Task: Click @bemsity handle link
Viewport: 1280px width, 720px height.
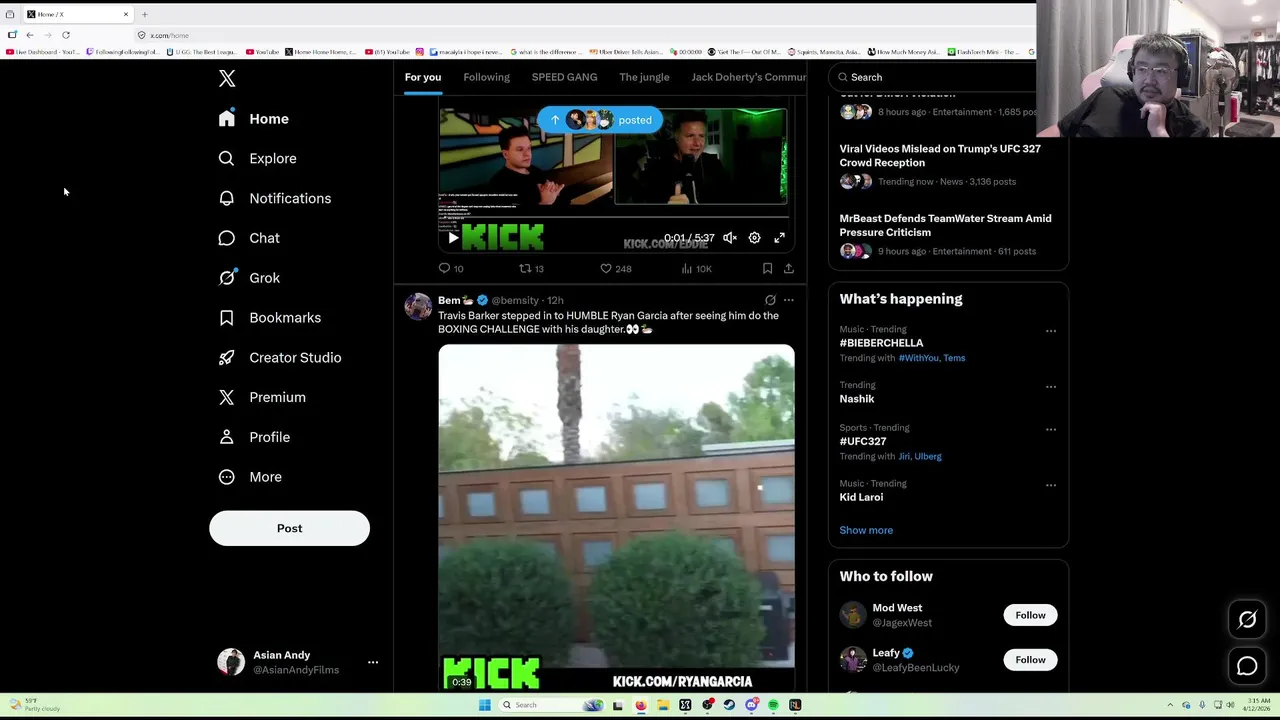Action: (515, 300)
